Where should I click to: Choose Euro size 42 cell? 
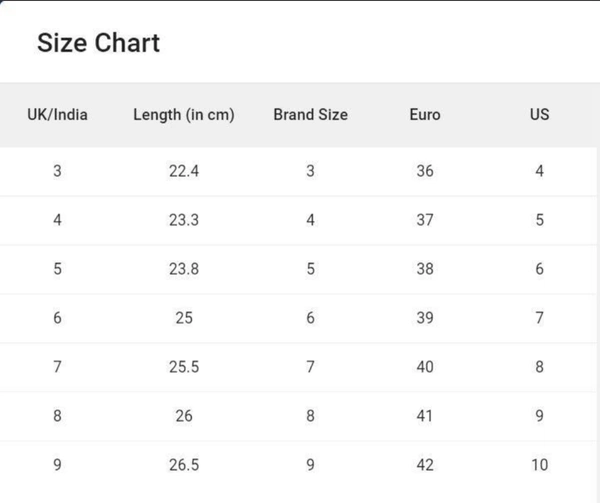(425, 465)
